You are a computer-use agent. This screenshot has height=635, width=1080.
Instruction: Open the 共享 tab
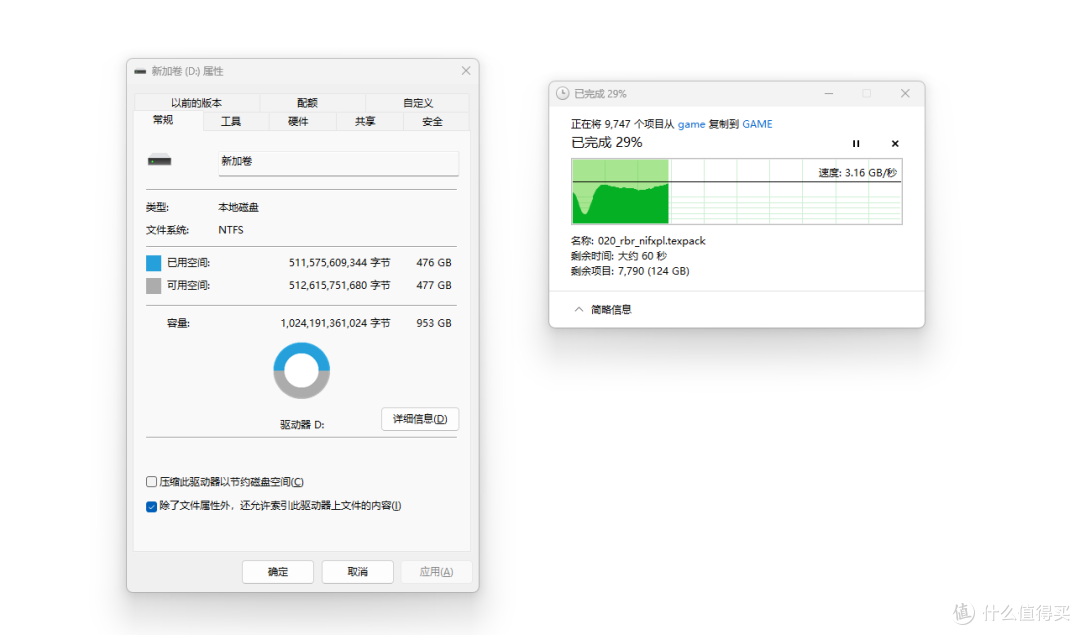coord(365,121)
